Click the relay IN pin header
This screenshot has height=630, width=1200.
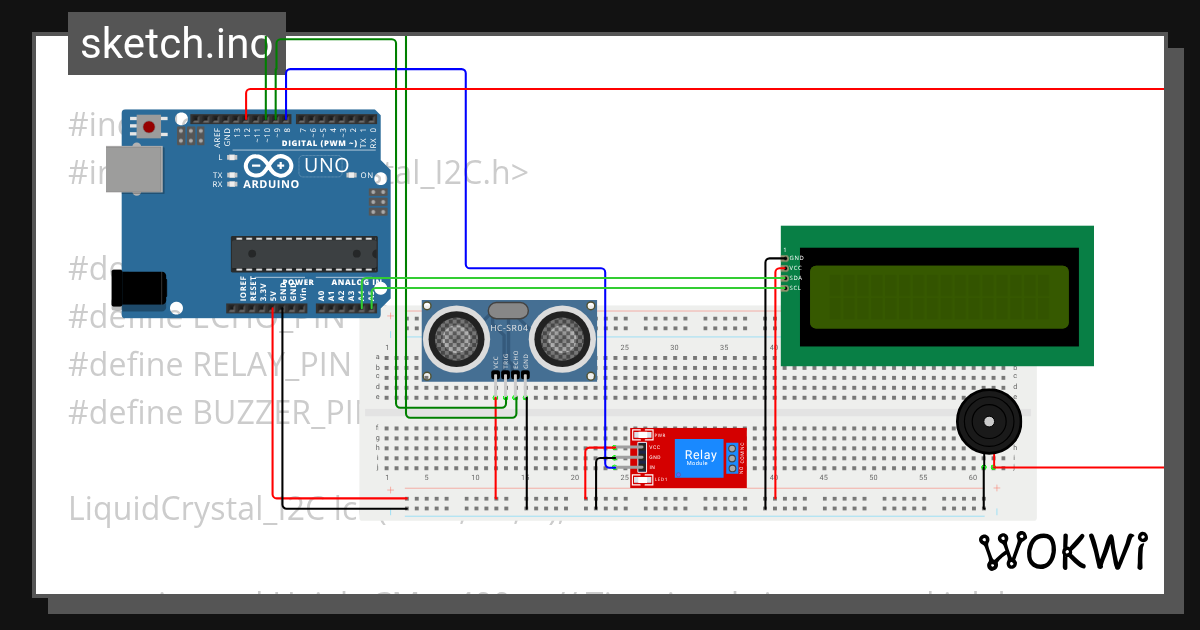(642, 467)
